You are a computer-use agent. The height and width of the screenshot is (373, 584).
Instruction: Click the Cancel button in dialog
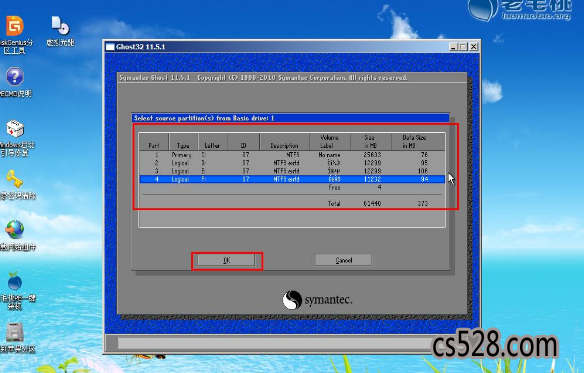tap(343, 260)
